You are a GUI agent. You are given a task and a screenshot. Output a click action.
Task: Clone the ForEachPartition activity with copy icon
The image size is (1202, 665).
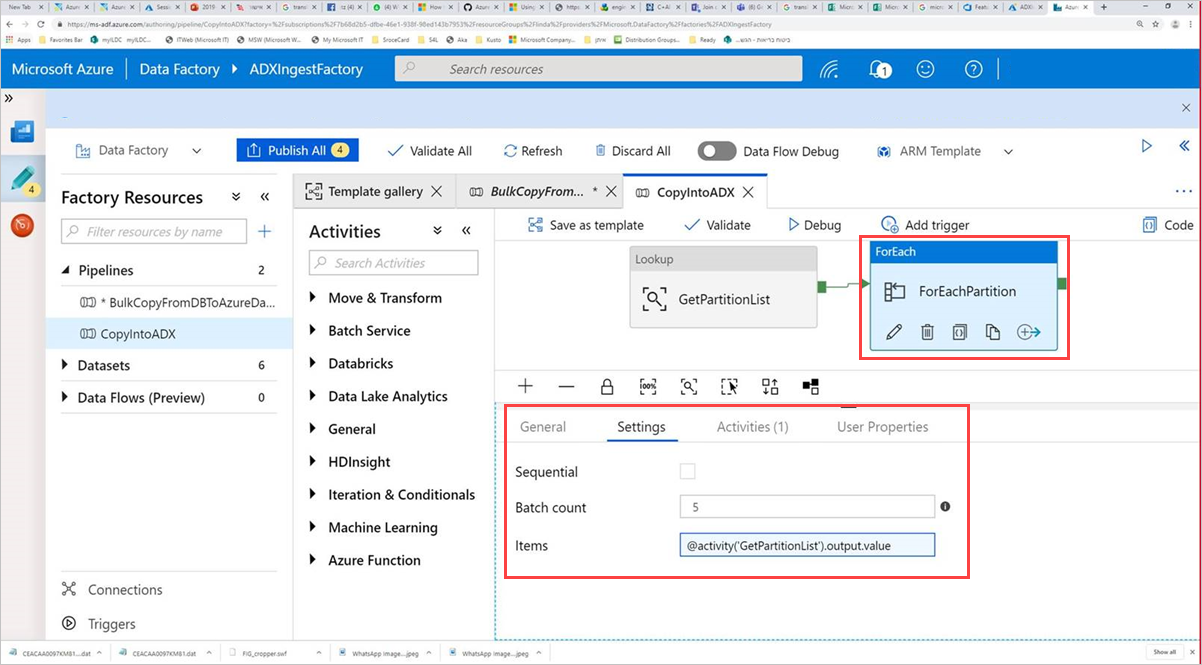(993, 331)
